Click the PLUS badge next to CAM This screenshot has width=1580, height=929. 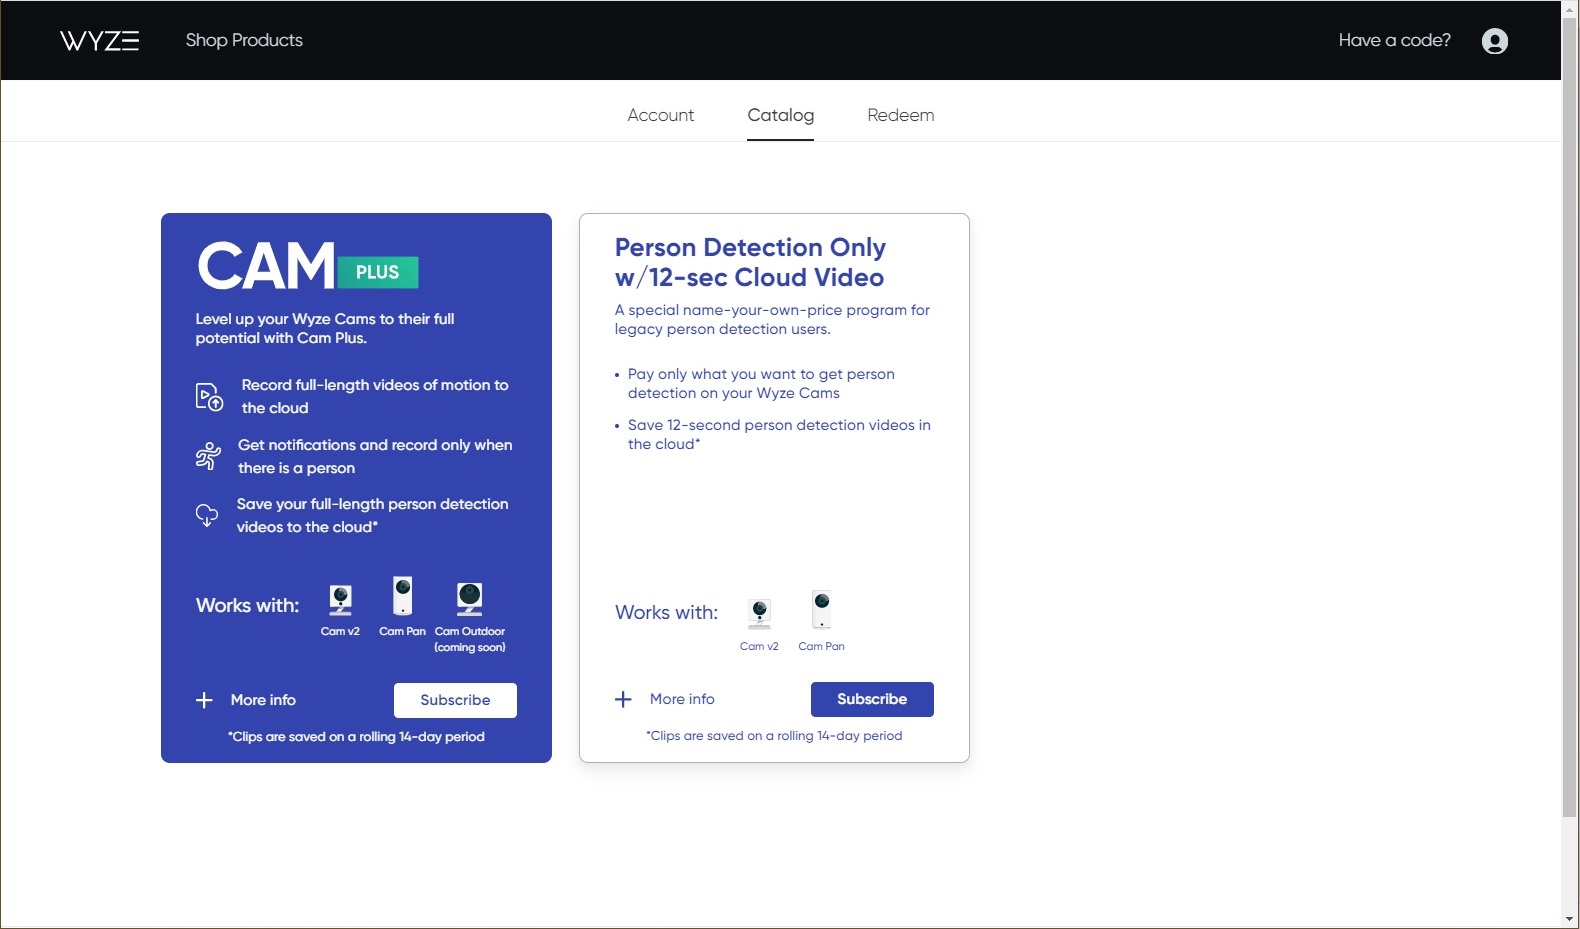[377, 272]
